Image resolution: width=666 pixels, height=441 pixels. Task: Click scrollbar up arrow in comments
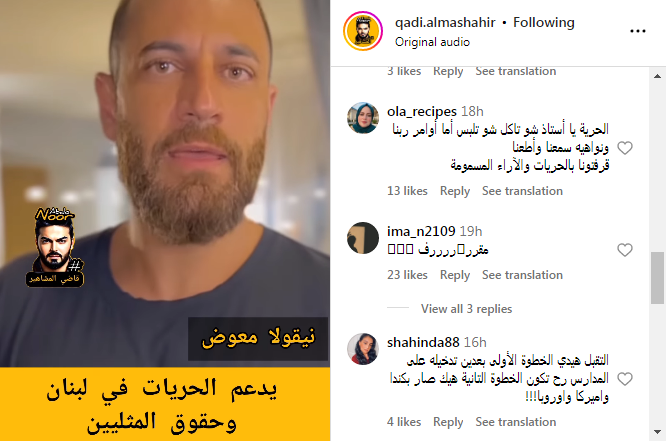click(x=658, y=76)
